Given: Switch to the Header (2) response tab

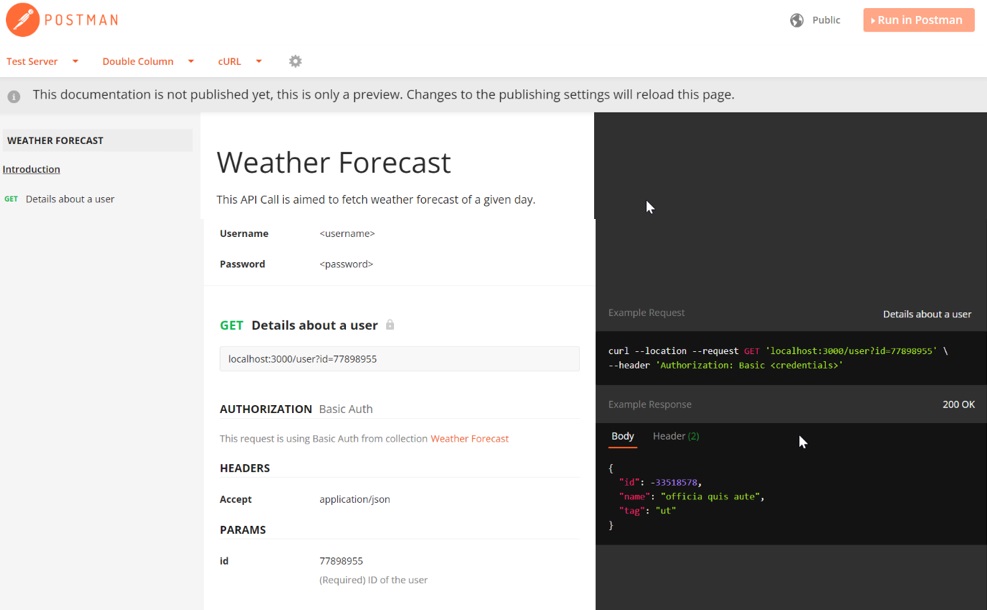Looking at the screenshot, I should (676, 436).
